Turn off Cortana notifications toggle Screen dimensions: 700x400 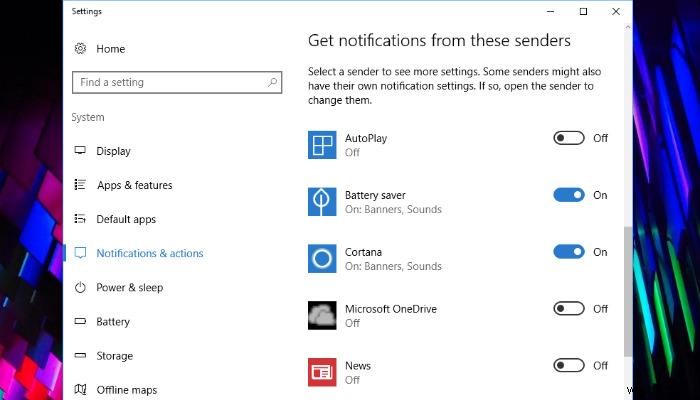(x=569, y=252)
